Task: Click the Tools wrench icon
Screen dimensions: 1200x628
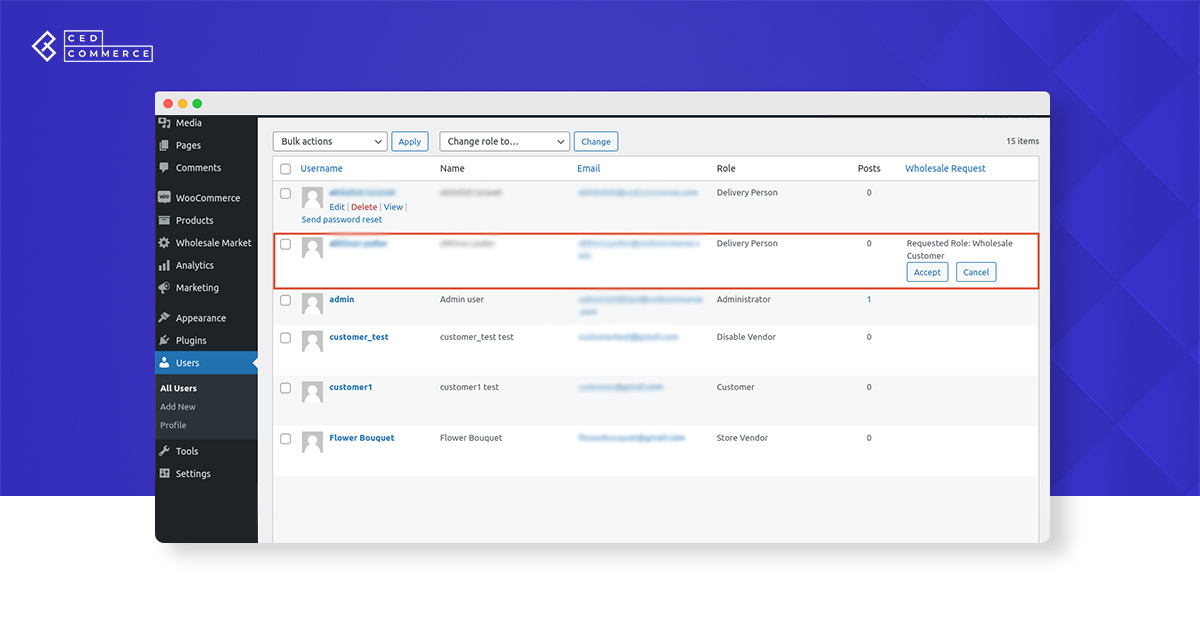Action: click(164, 451)
